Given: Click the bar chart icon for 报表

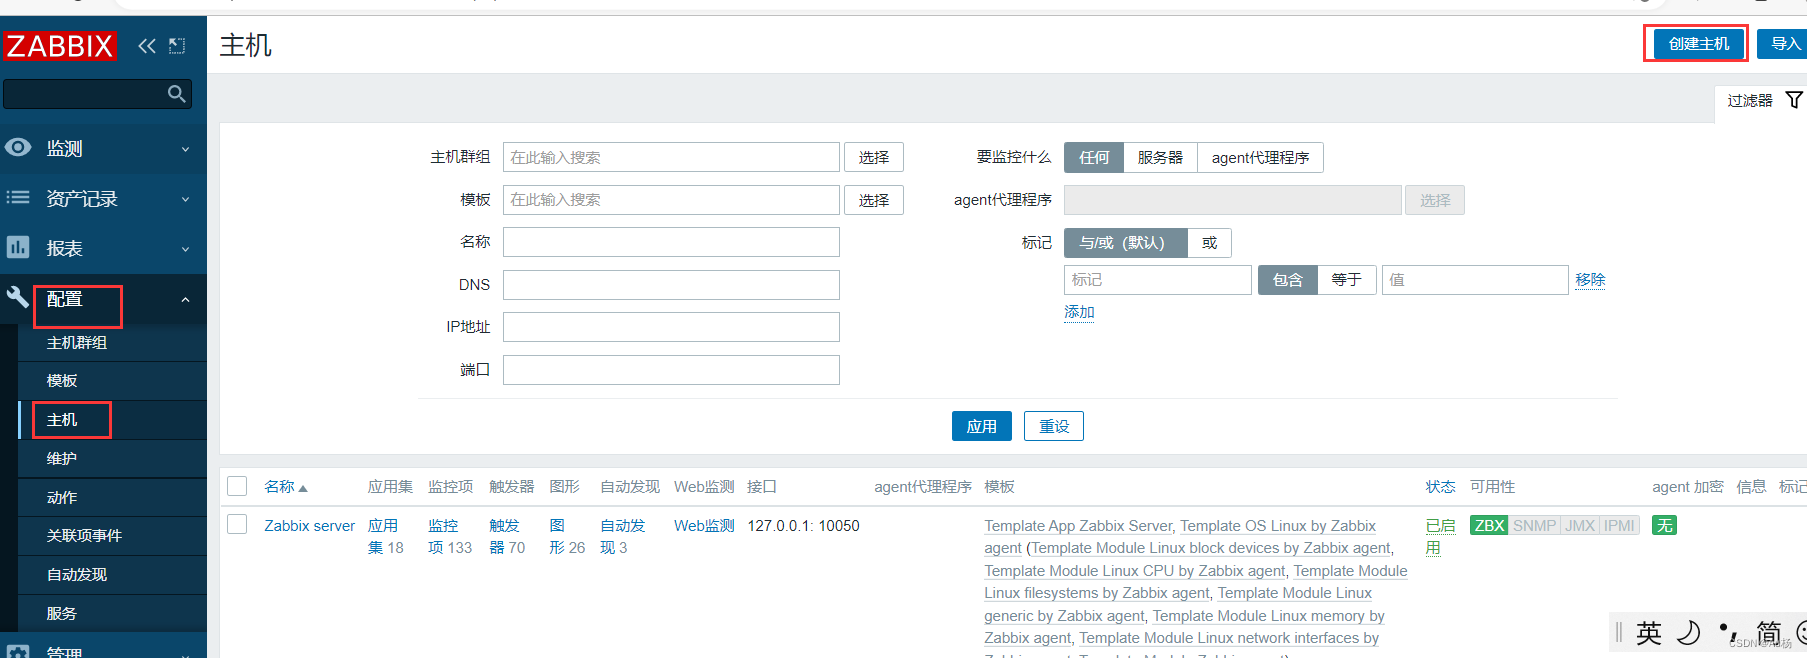Looking at the screenshot, I should [x=18, y=247].
